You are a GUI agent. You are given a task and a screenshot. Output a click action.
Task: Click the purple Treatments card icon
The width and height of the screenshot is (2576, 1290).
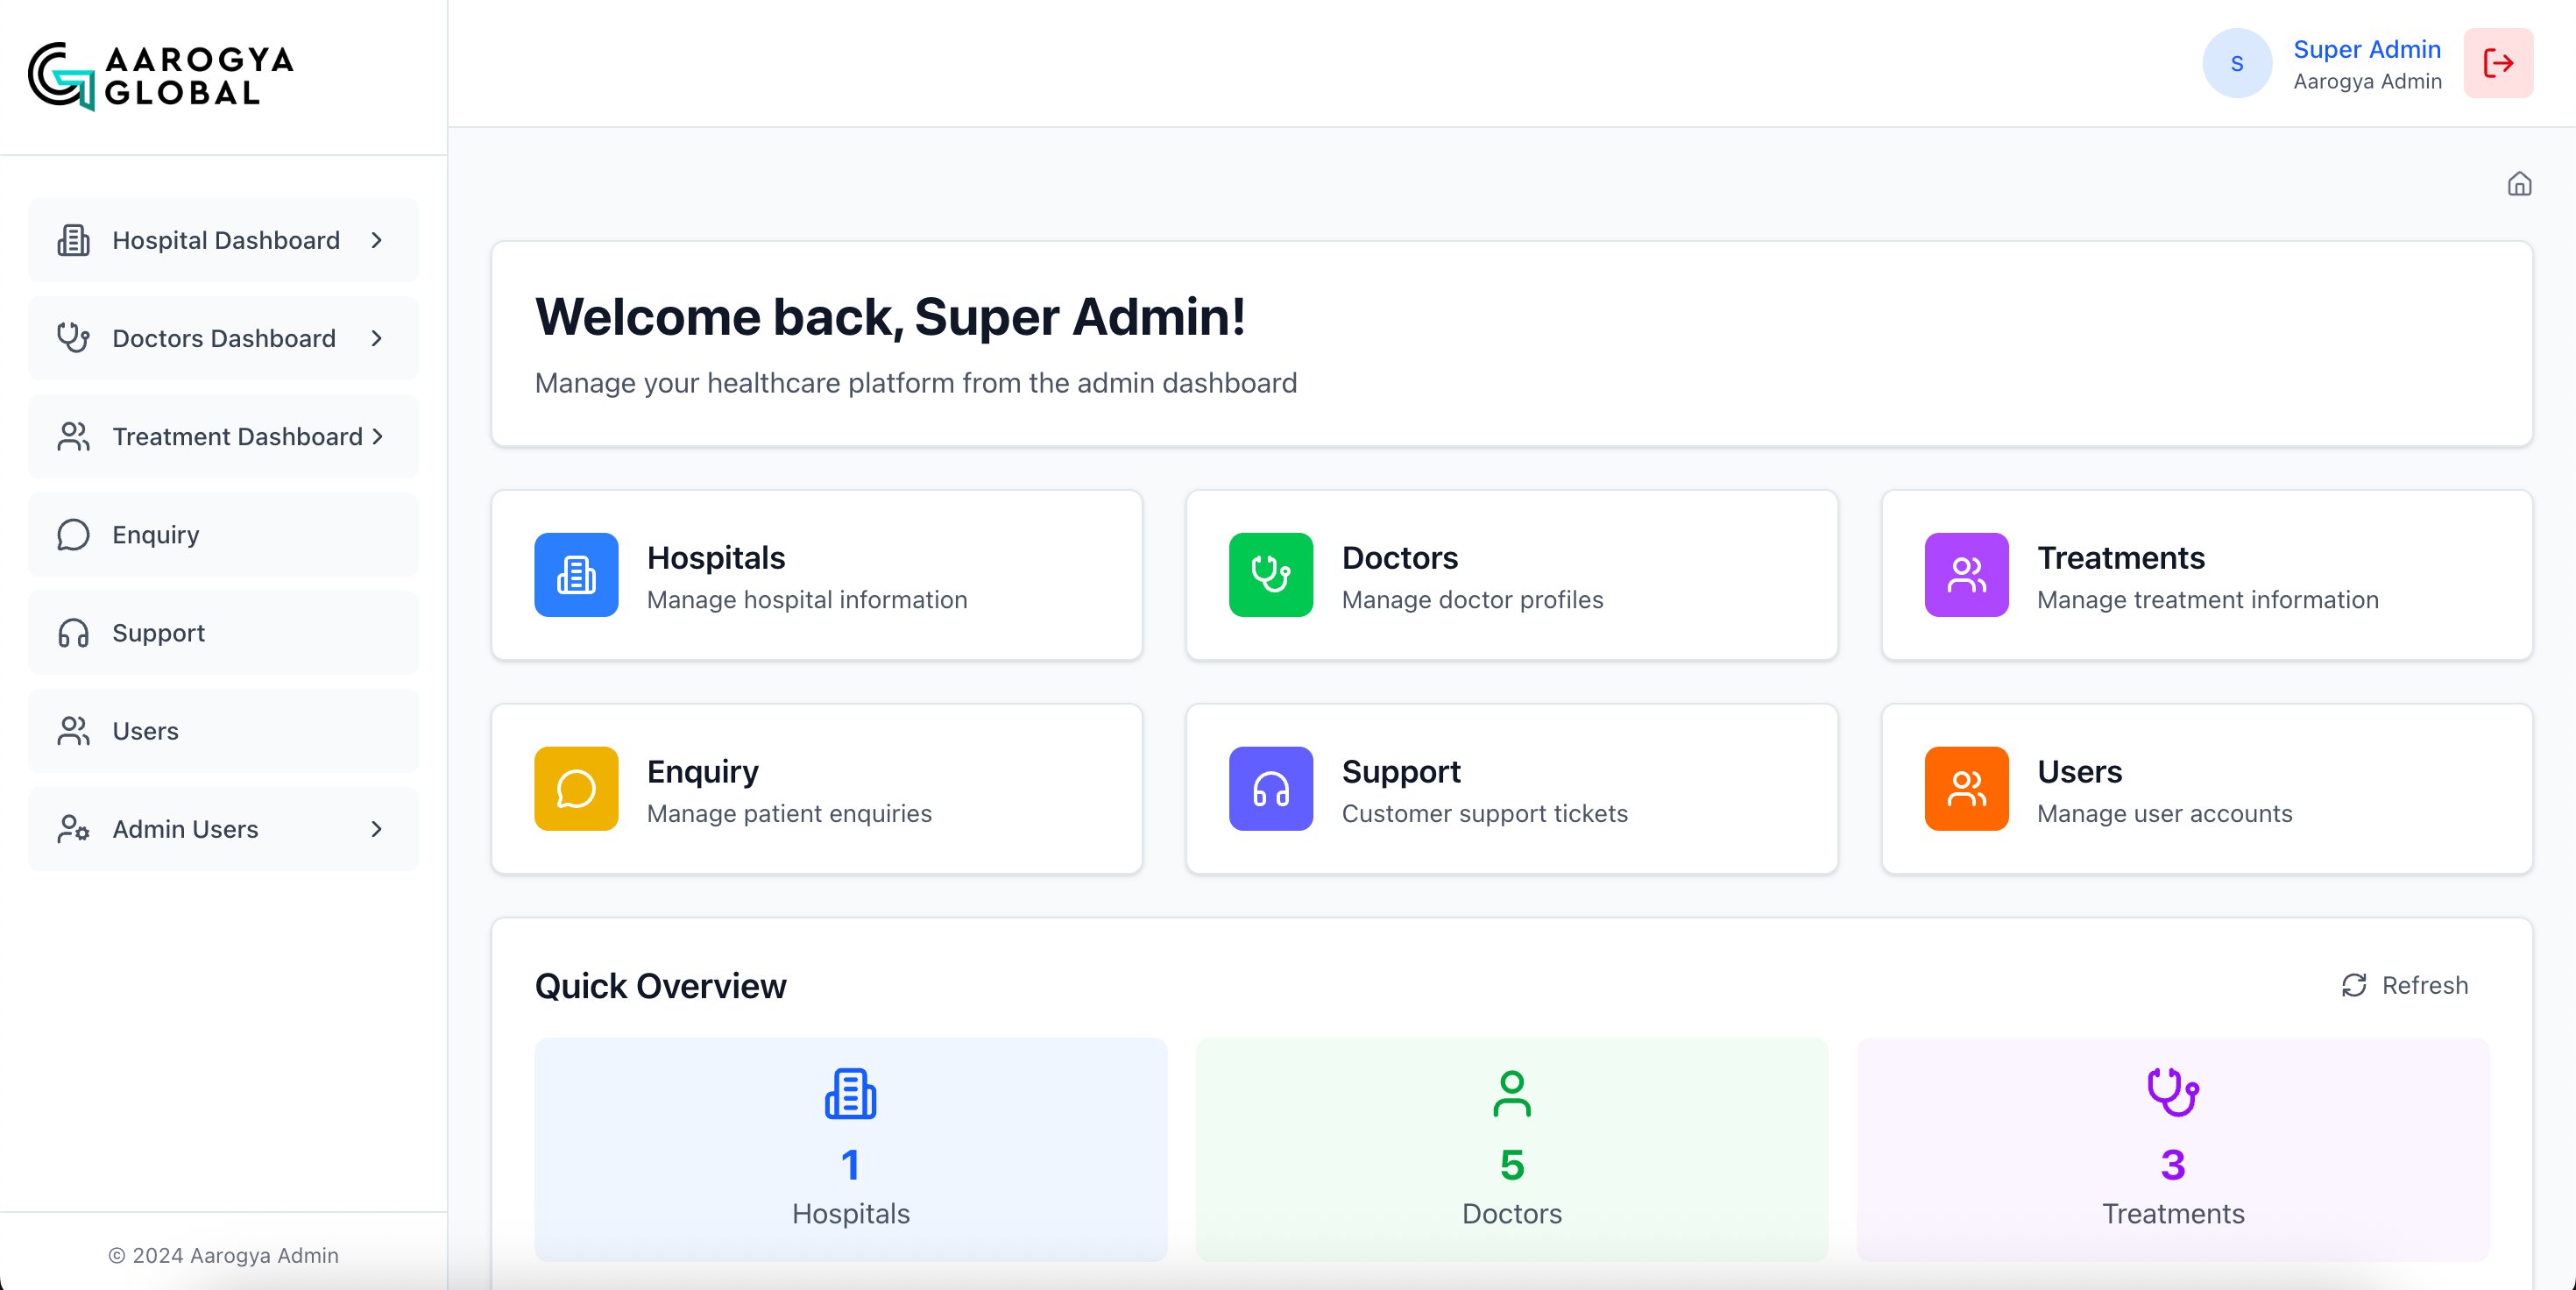(1966, 575)
